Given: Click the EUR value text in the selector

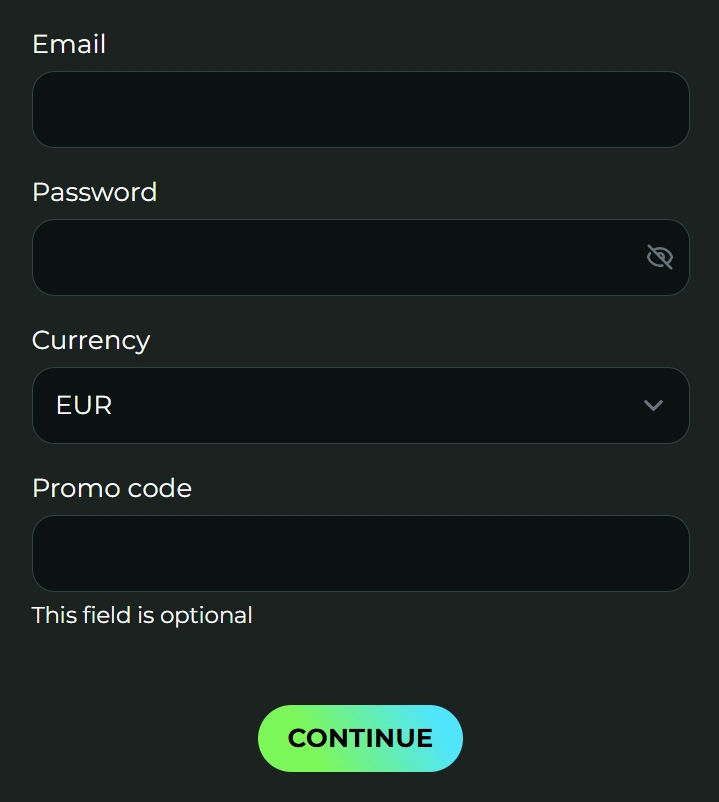Looking at the screenshot, I should (x=84, y=405).
